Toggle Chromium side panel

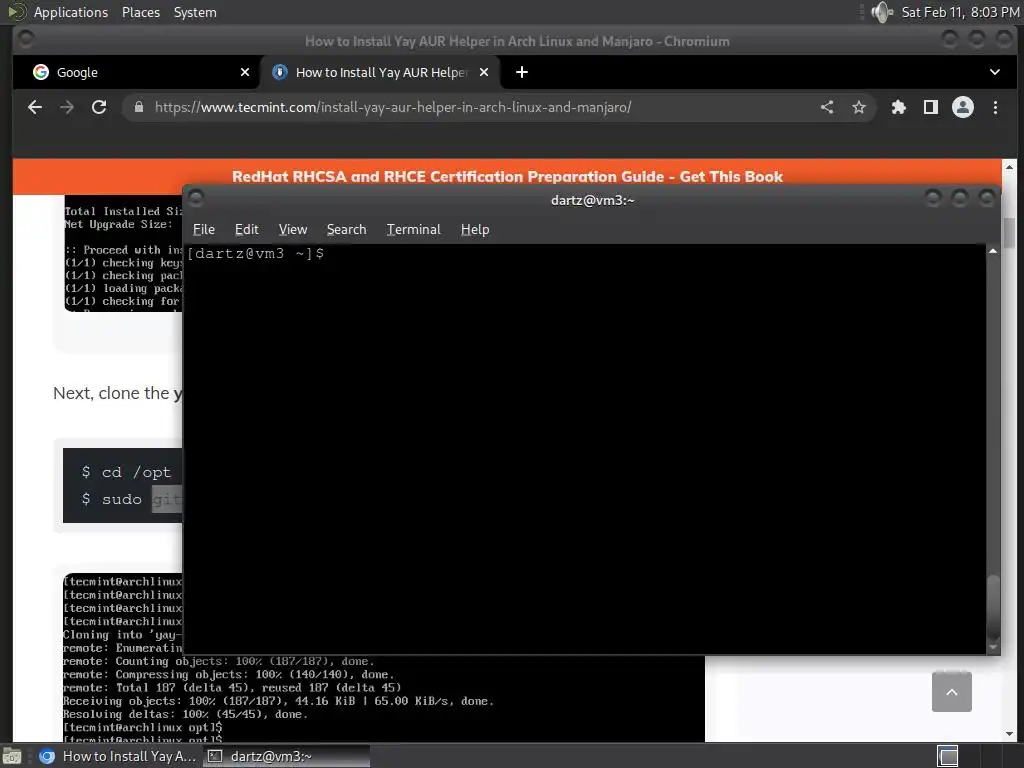coord(931,107)
